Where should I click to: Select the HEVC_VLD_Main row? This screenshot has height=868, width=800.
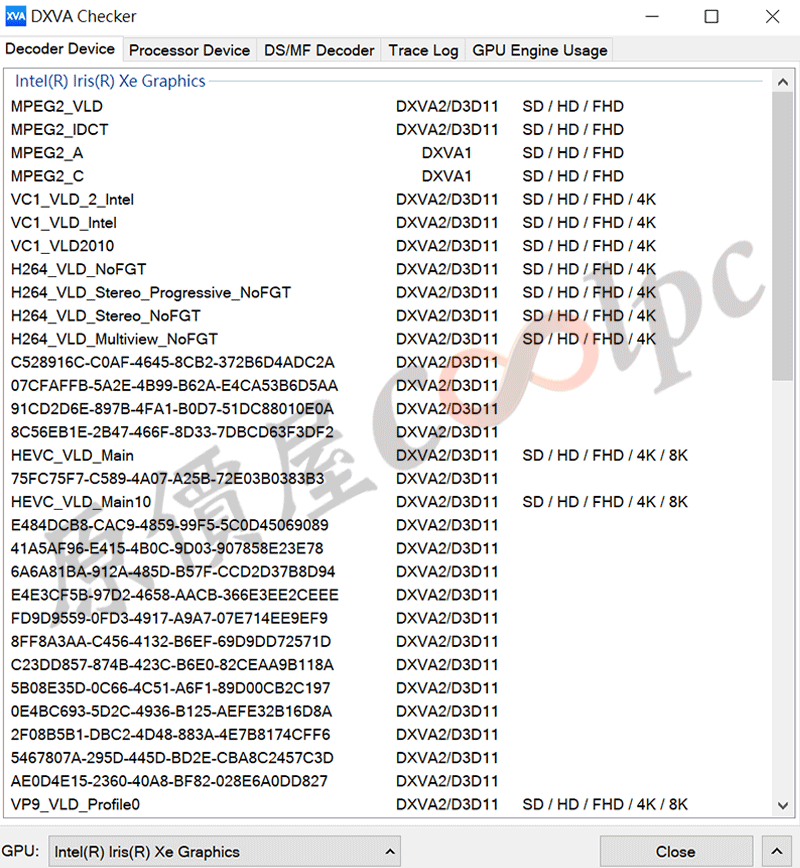(388, 455)
